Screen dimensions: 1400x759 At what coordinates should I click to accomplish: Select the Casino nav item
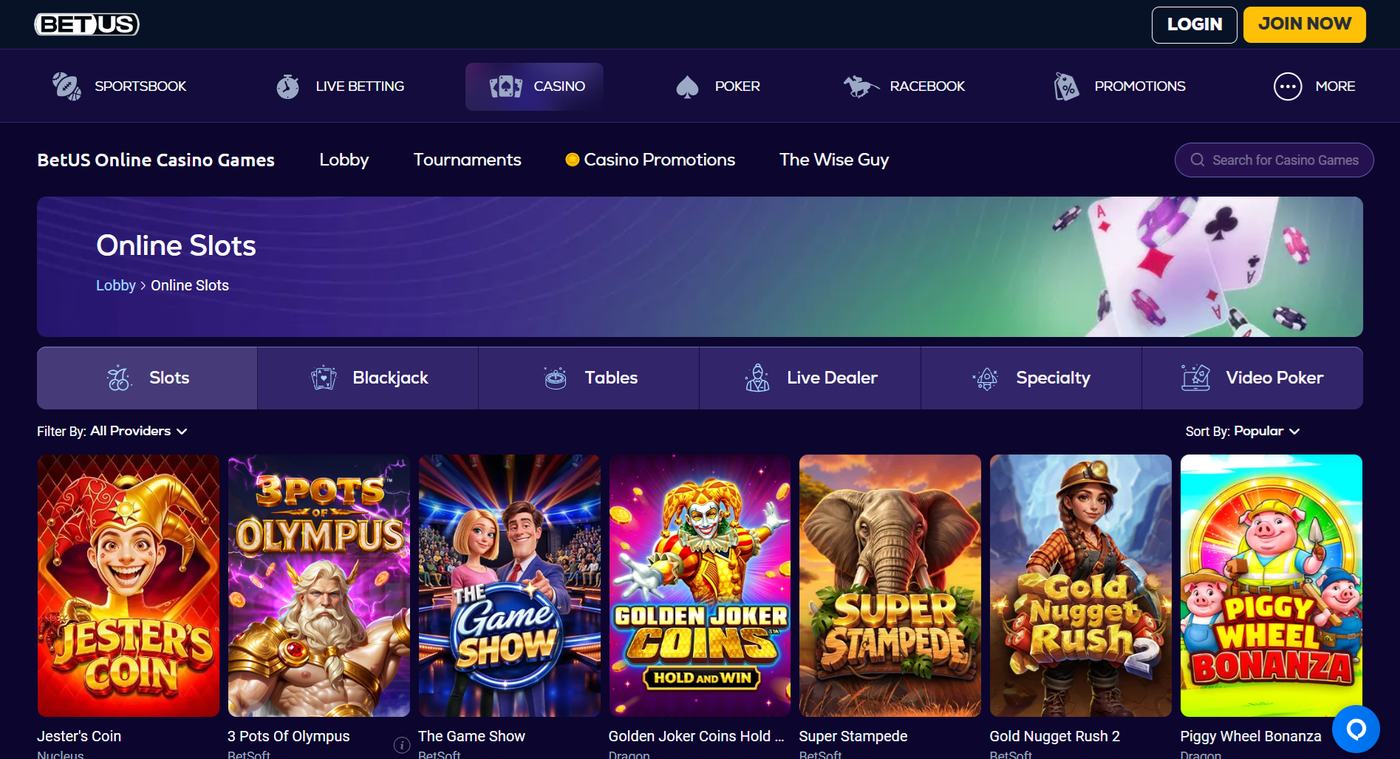534,86
